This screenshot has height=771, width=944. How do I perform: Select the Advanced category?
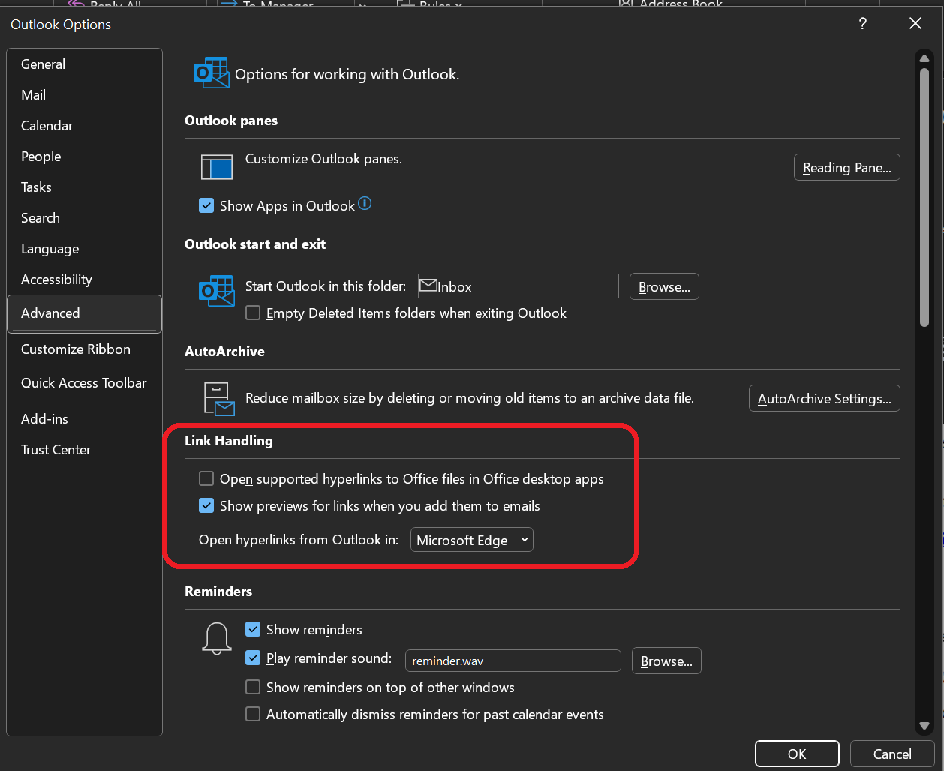click(84, 313)
